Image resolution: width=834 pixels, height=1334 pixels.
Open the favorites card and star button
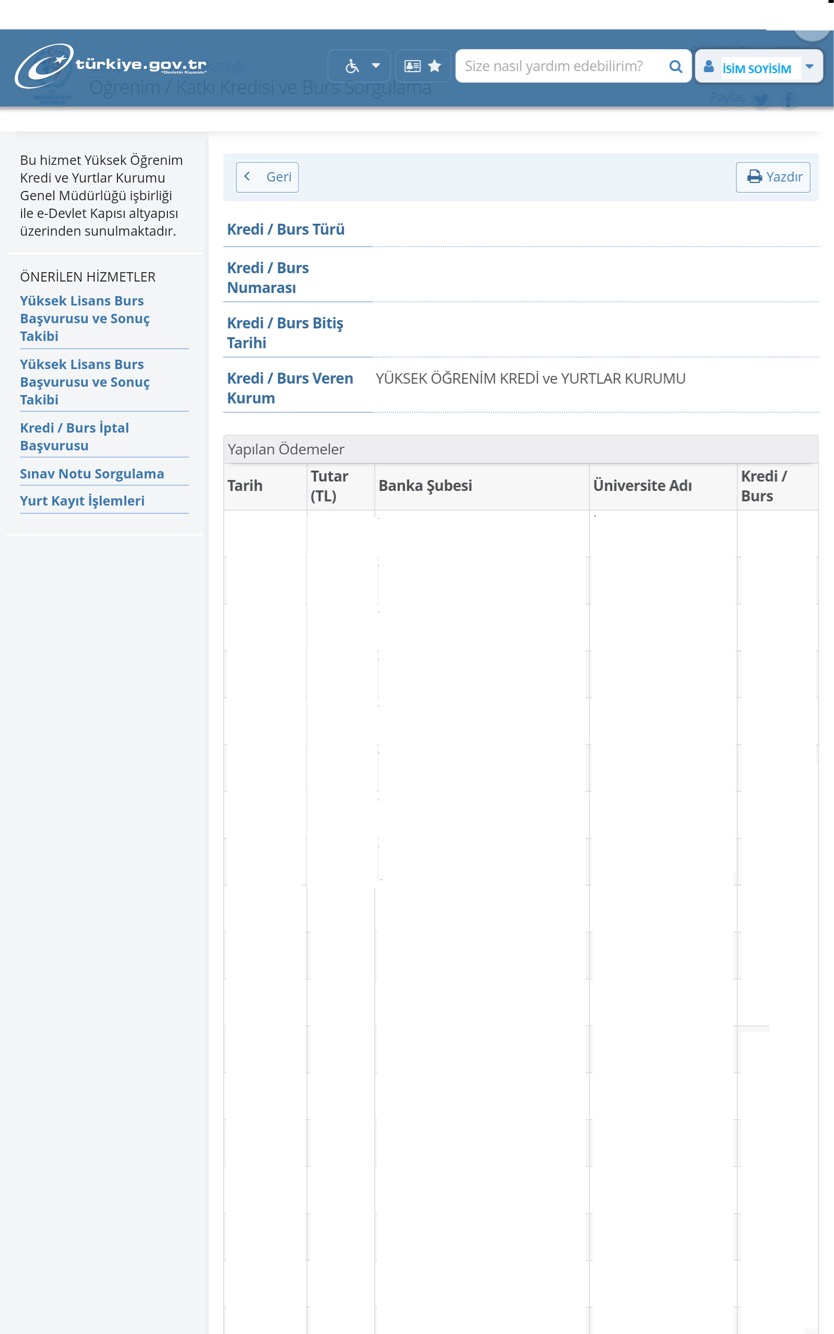423,66
